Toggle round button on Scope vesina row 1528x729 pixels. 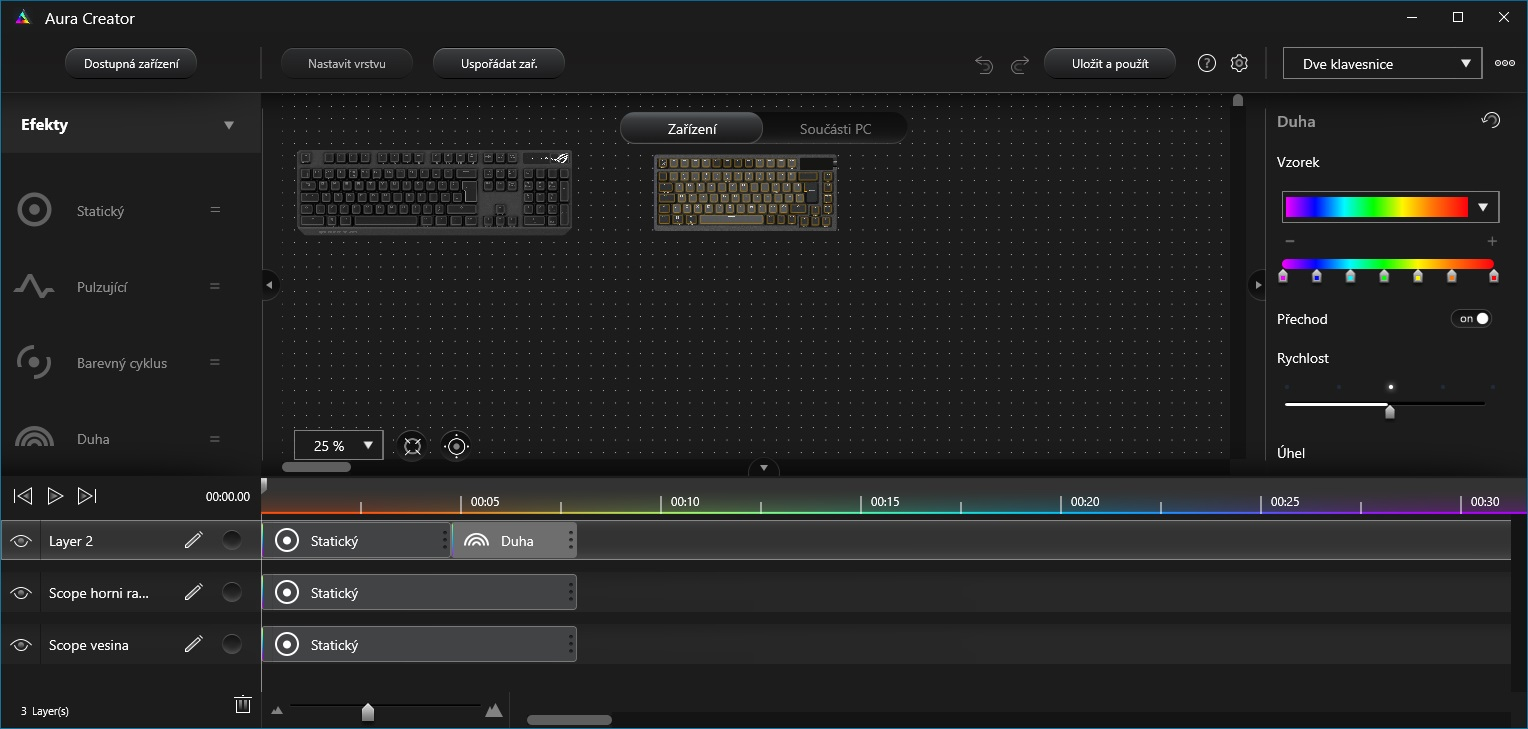[x=232, y=644]
